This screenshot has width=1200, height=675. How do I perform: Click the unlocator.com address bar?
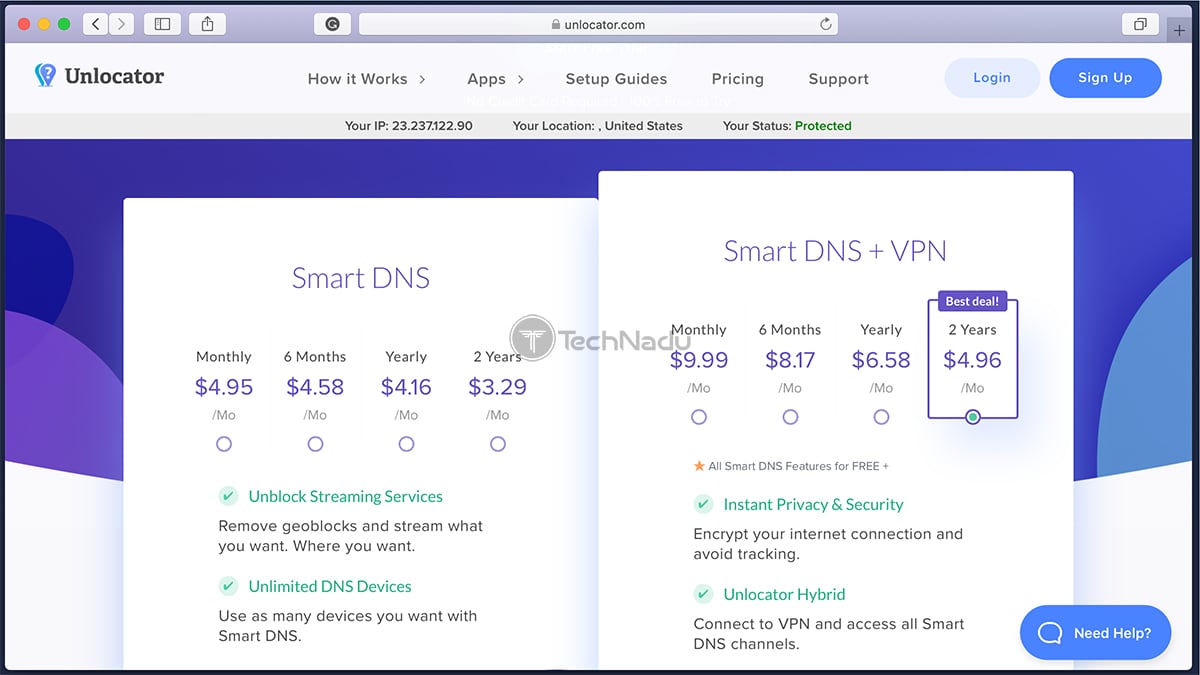click(598, 24)
